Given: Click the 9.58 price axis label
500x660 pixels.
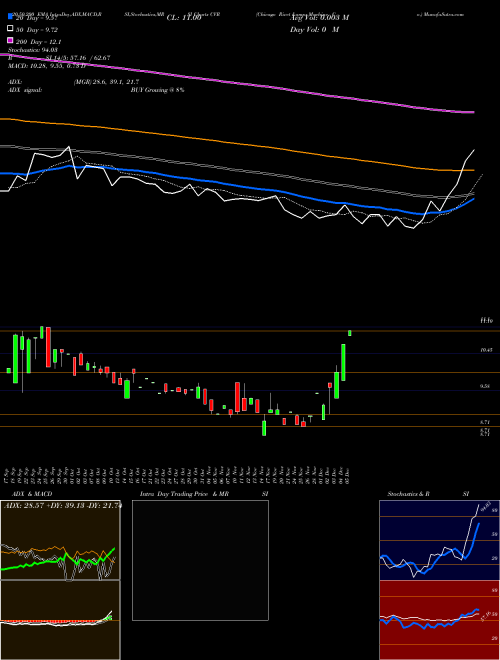Looking at the screenshot, I should tap(485, 386).
